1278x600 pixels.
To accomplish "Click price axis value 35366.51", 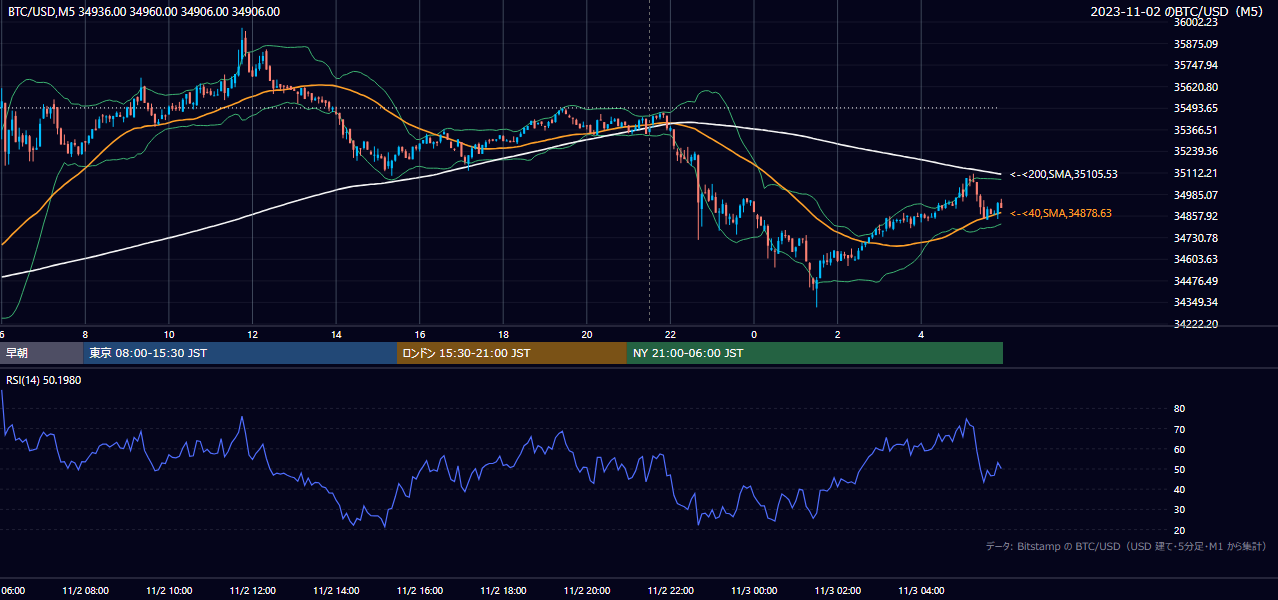I will click(x=1196, y=130).
